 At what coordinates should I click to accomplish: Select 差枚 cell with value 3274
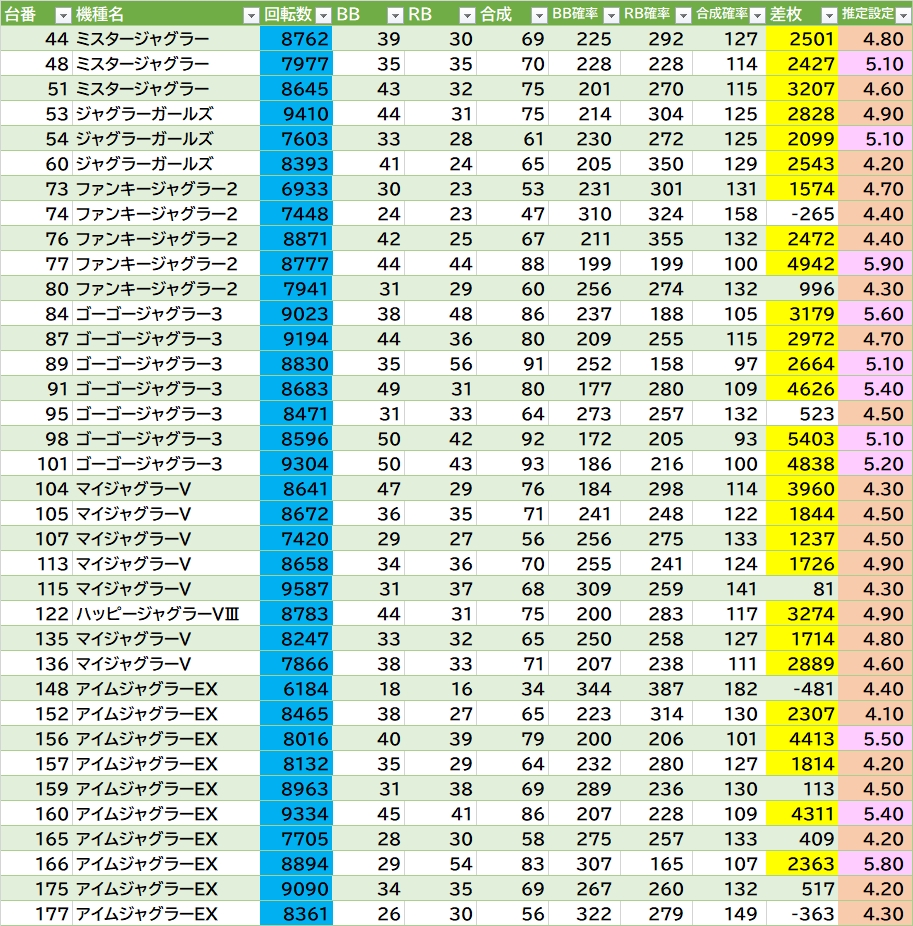802,614
